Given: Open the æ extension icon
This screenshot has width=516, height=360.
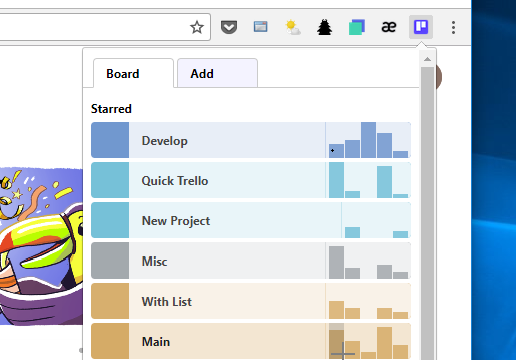Looking at the screenshot, I should point(389,27).
